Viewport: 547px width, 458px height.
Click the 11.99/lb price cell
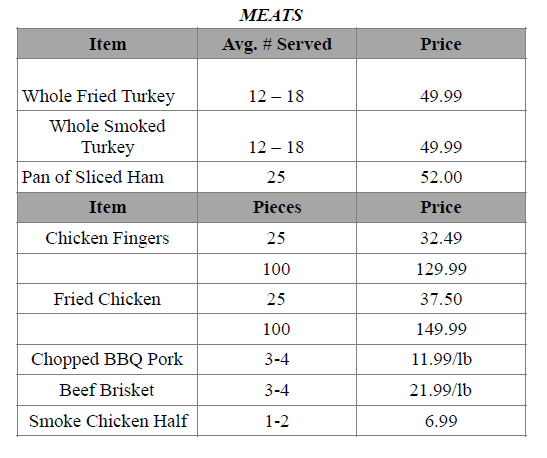coord(441,359)
